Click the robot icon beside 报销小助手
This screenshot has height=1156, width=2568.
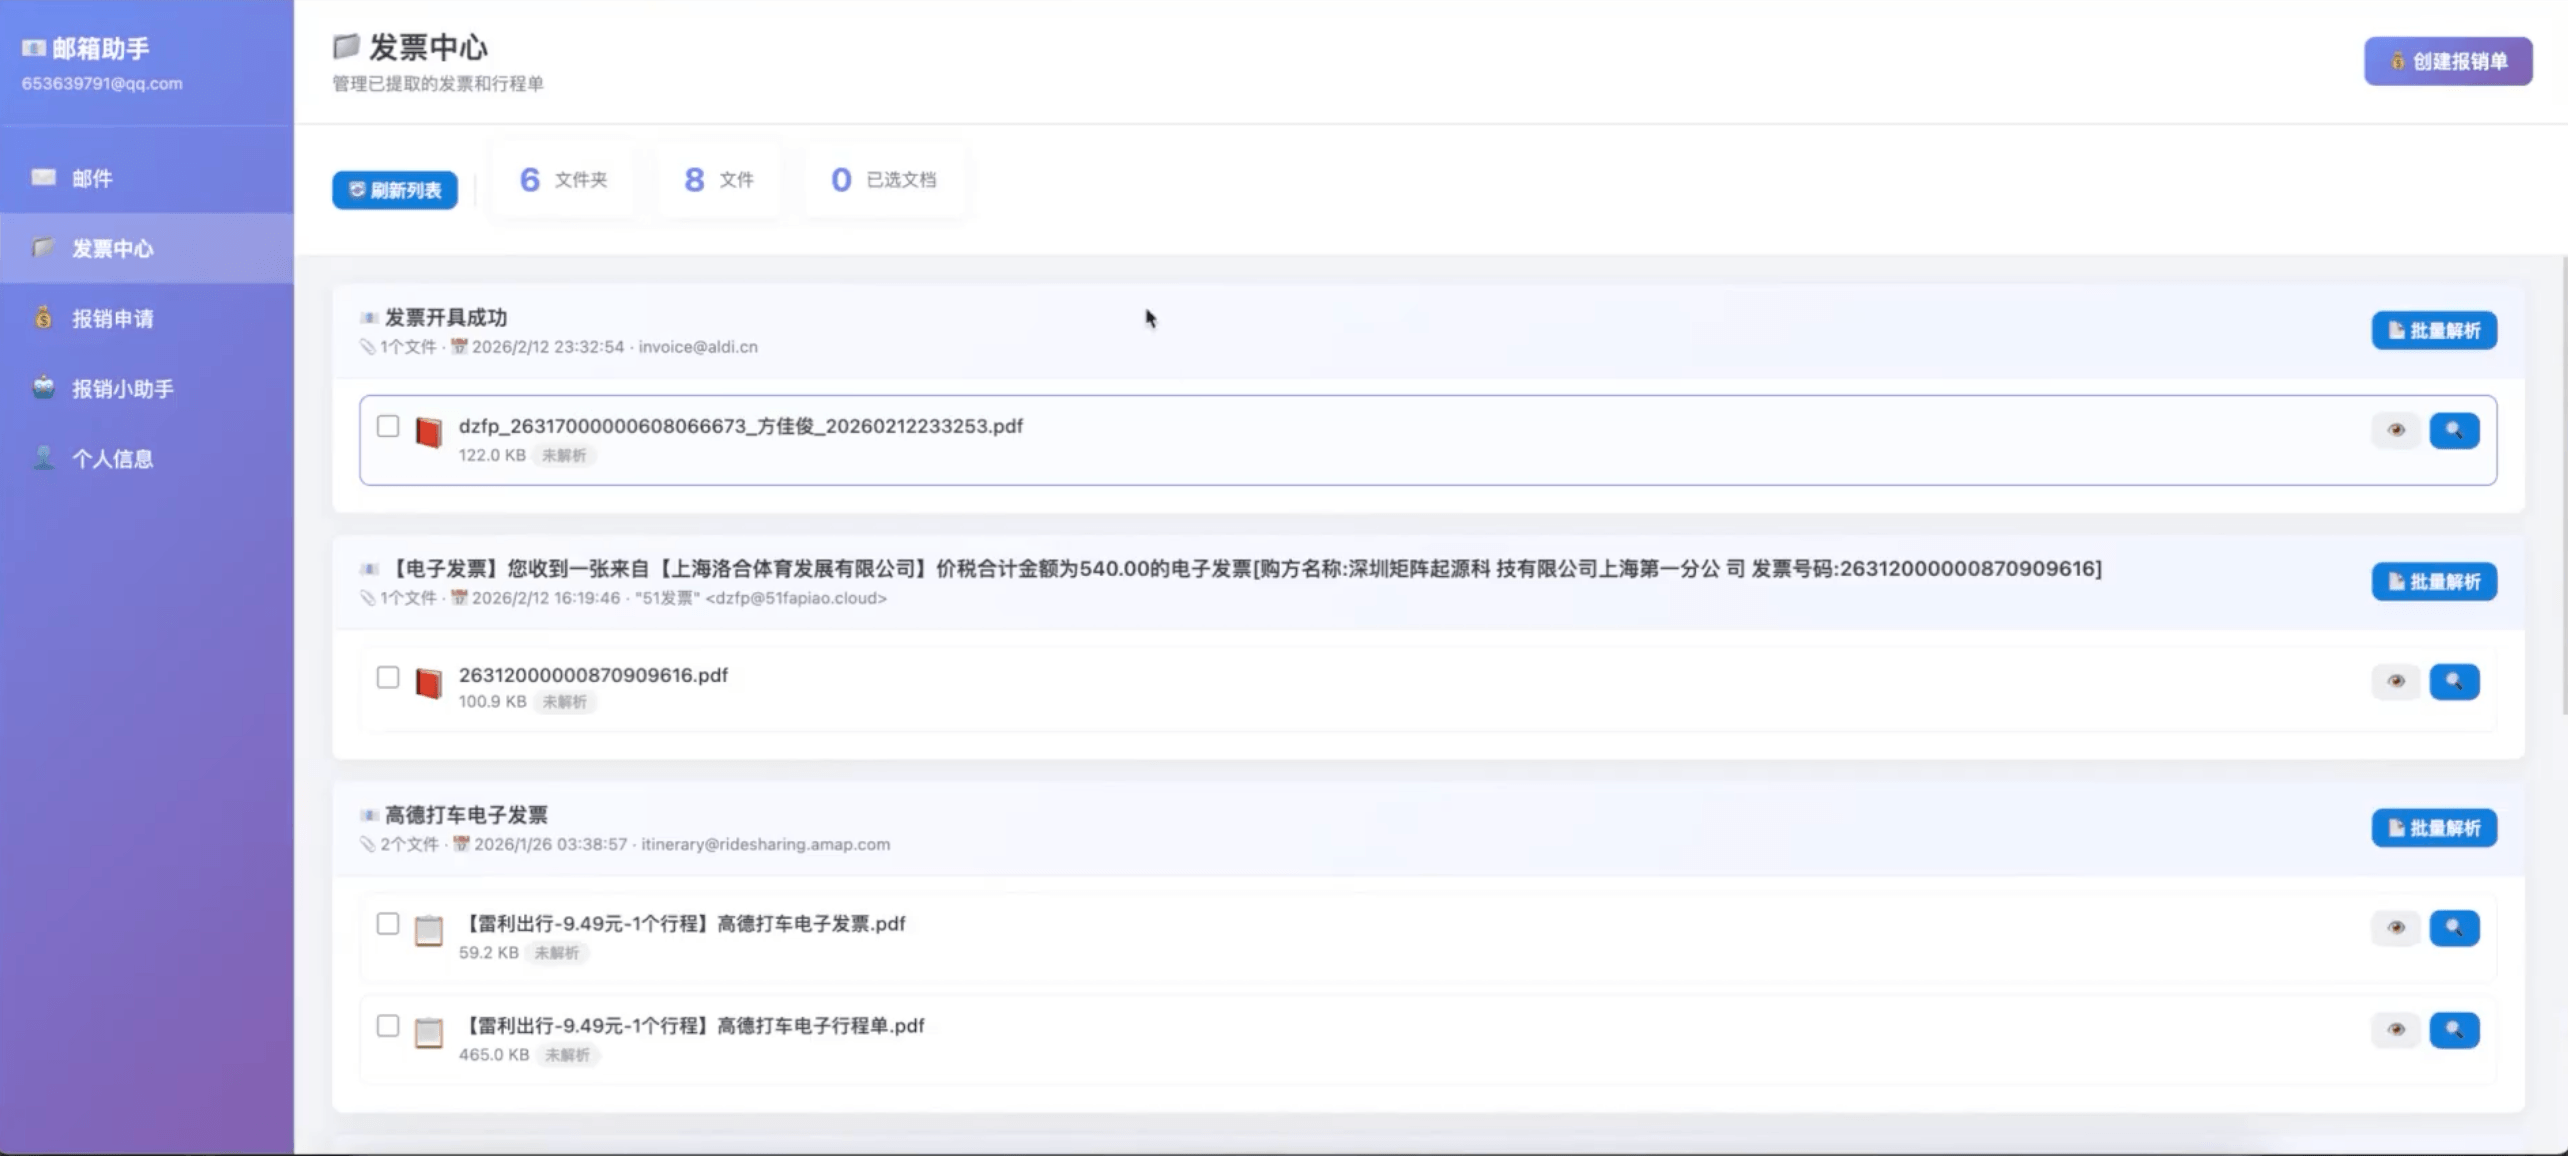pos(43,387)
